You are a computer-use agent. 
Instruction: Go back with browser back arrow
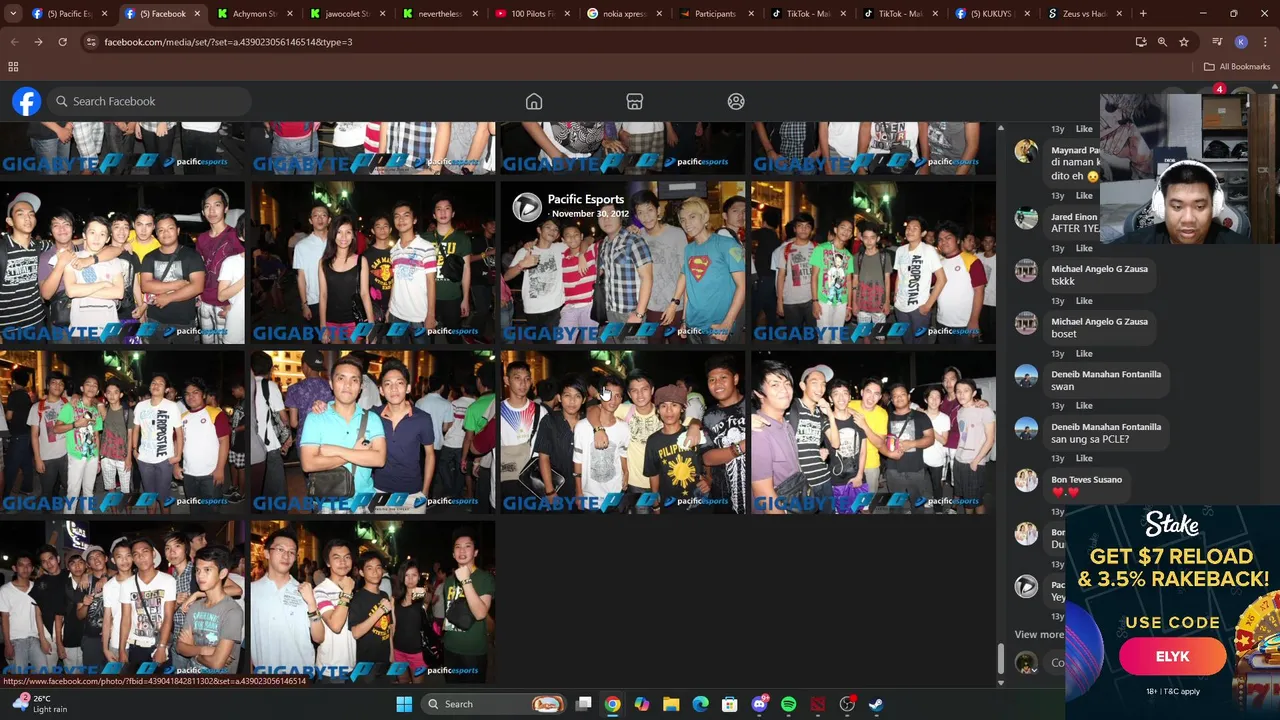pos(14,42)
